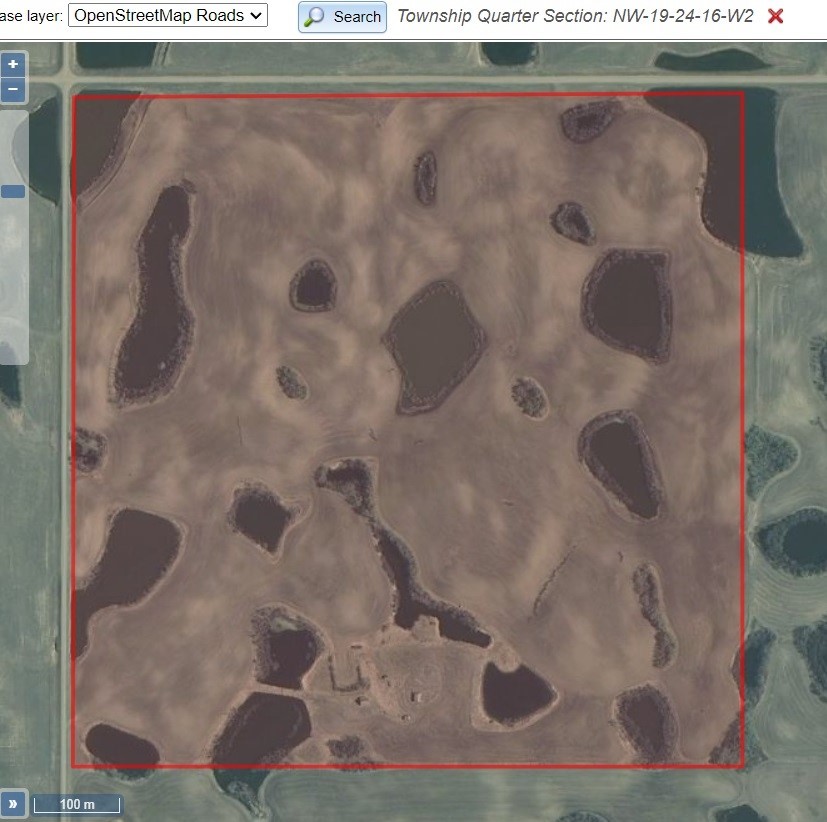Click the 100 m scale bar

point(77,805)
